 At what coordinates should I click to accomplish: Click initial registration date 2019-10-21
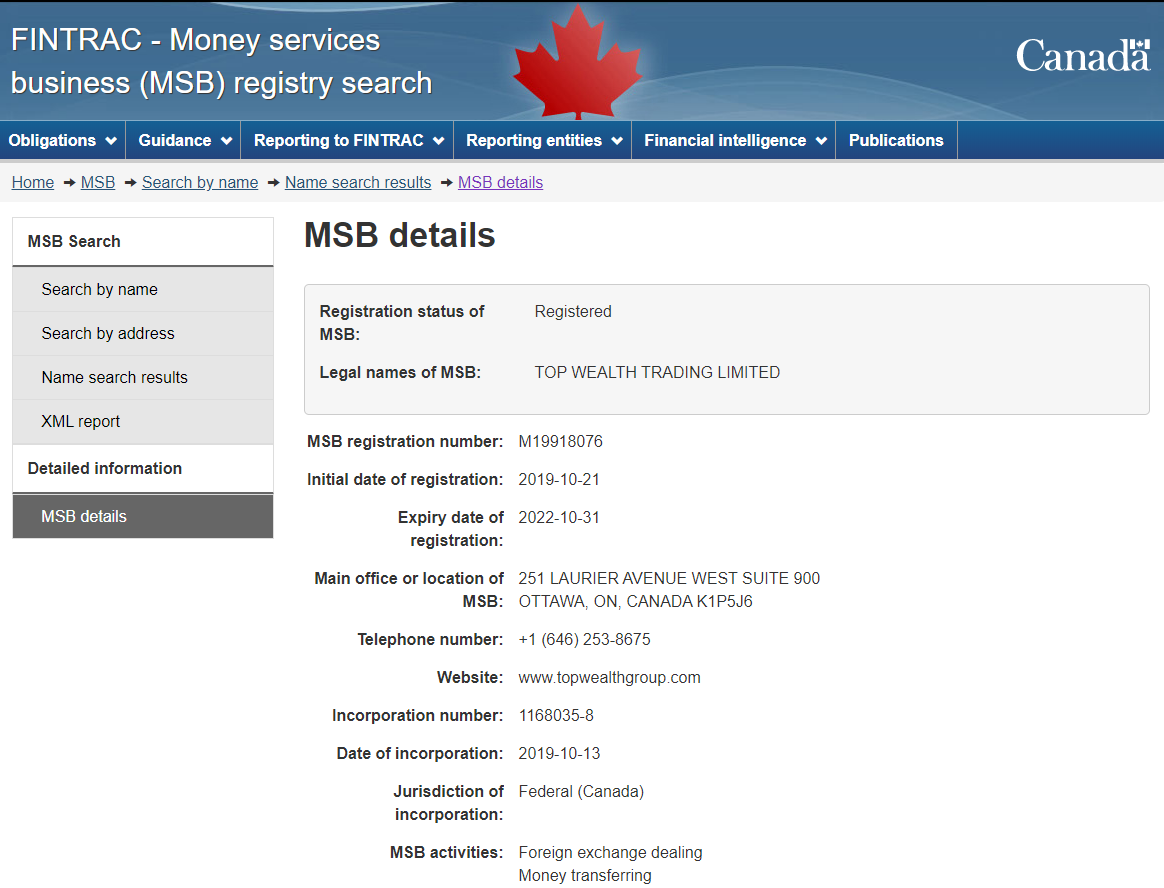(x=559, y=480)
